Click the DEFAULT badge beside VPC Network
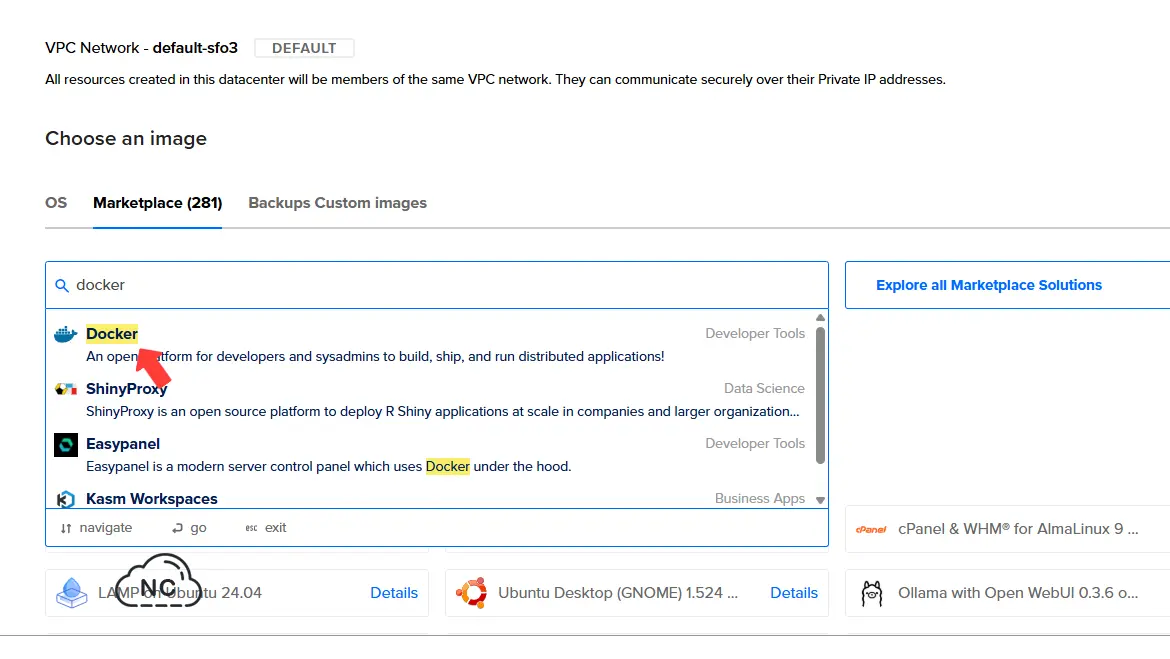1170x659 pixels. (304, 49)
